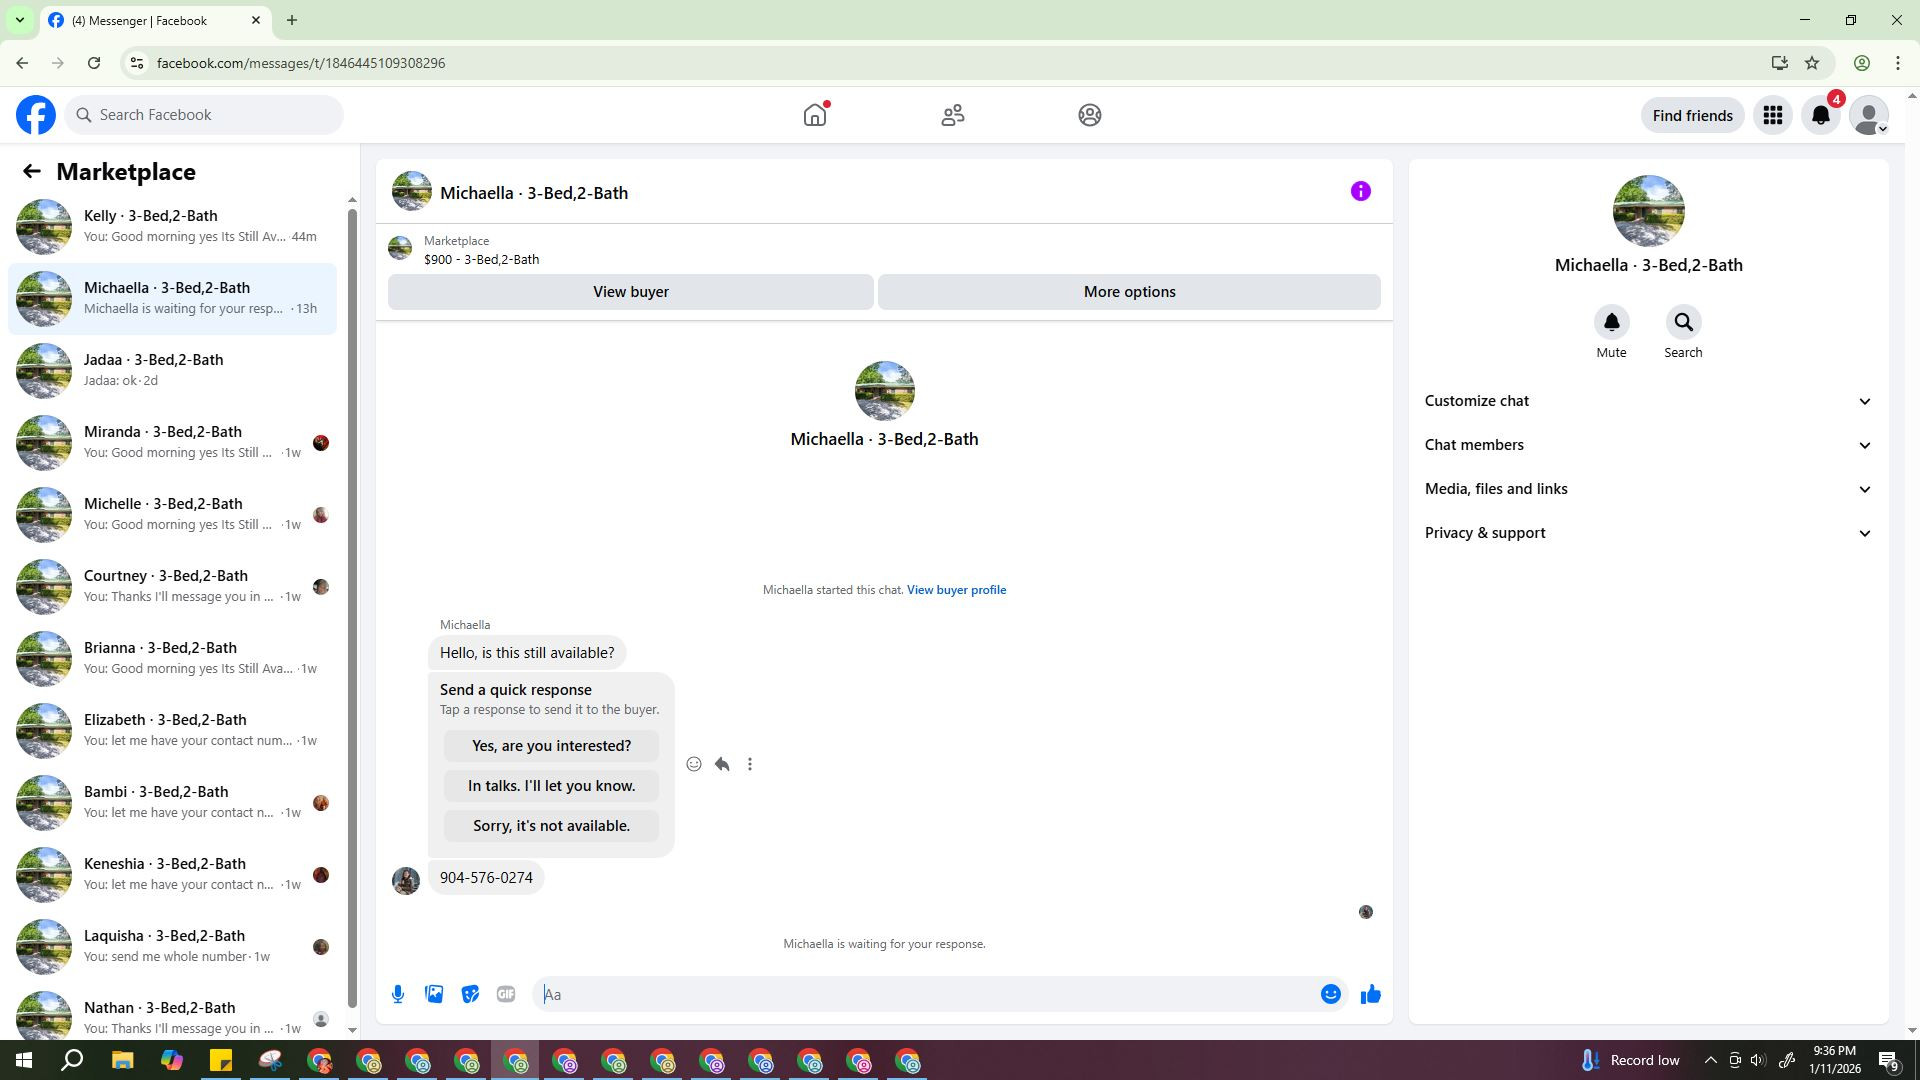
Task: Choose a GIF
Action: (506, 994)
